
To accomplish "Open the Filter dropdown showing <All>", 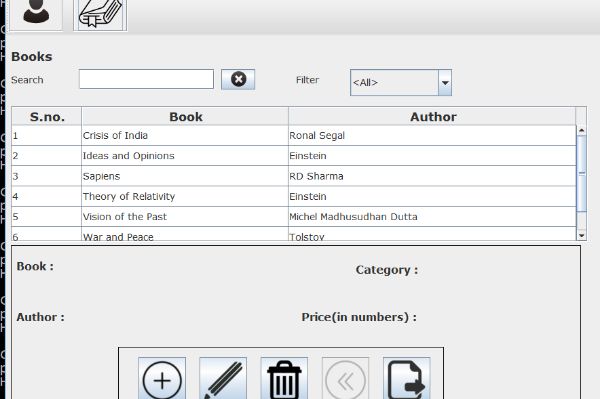I will [x=401, y=83].
